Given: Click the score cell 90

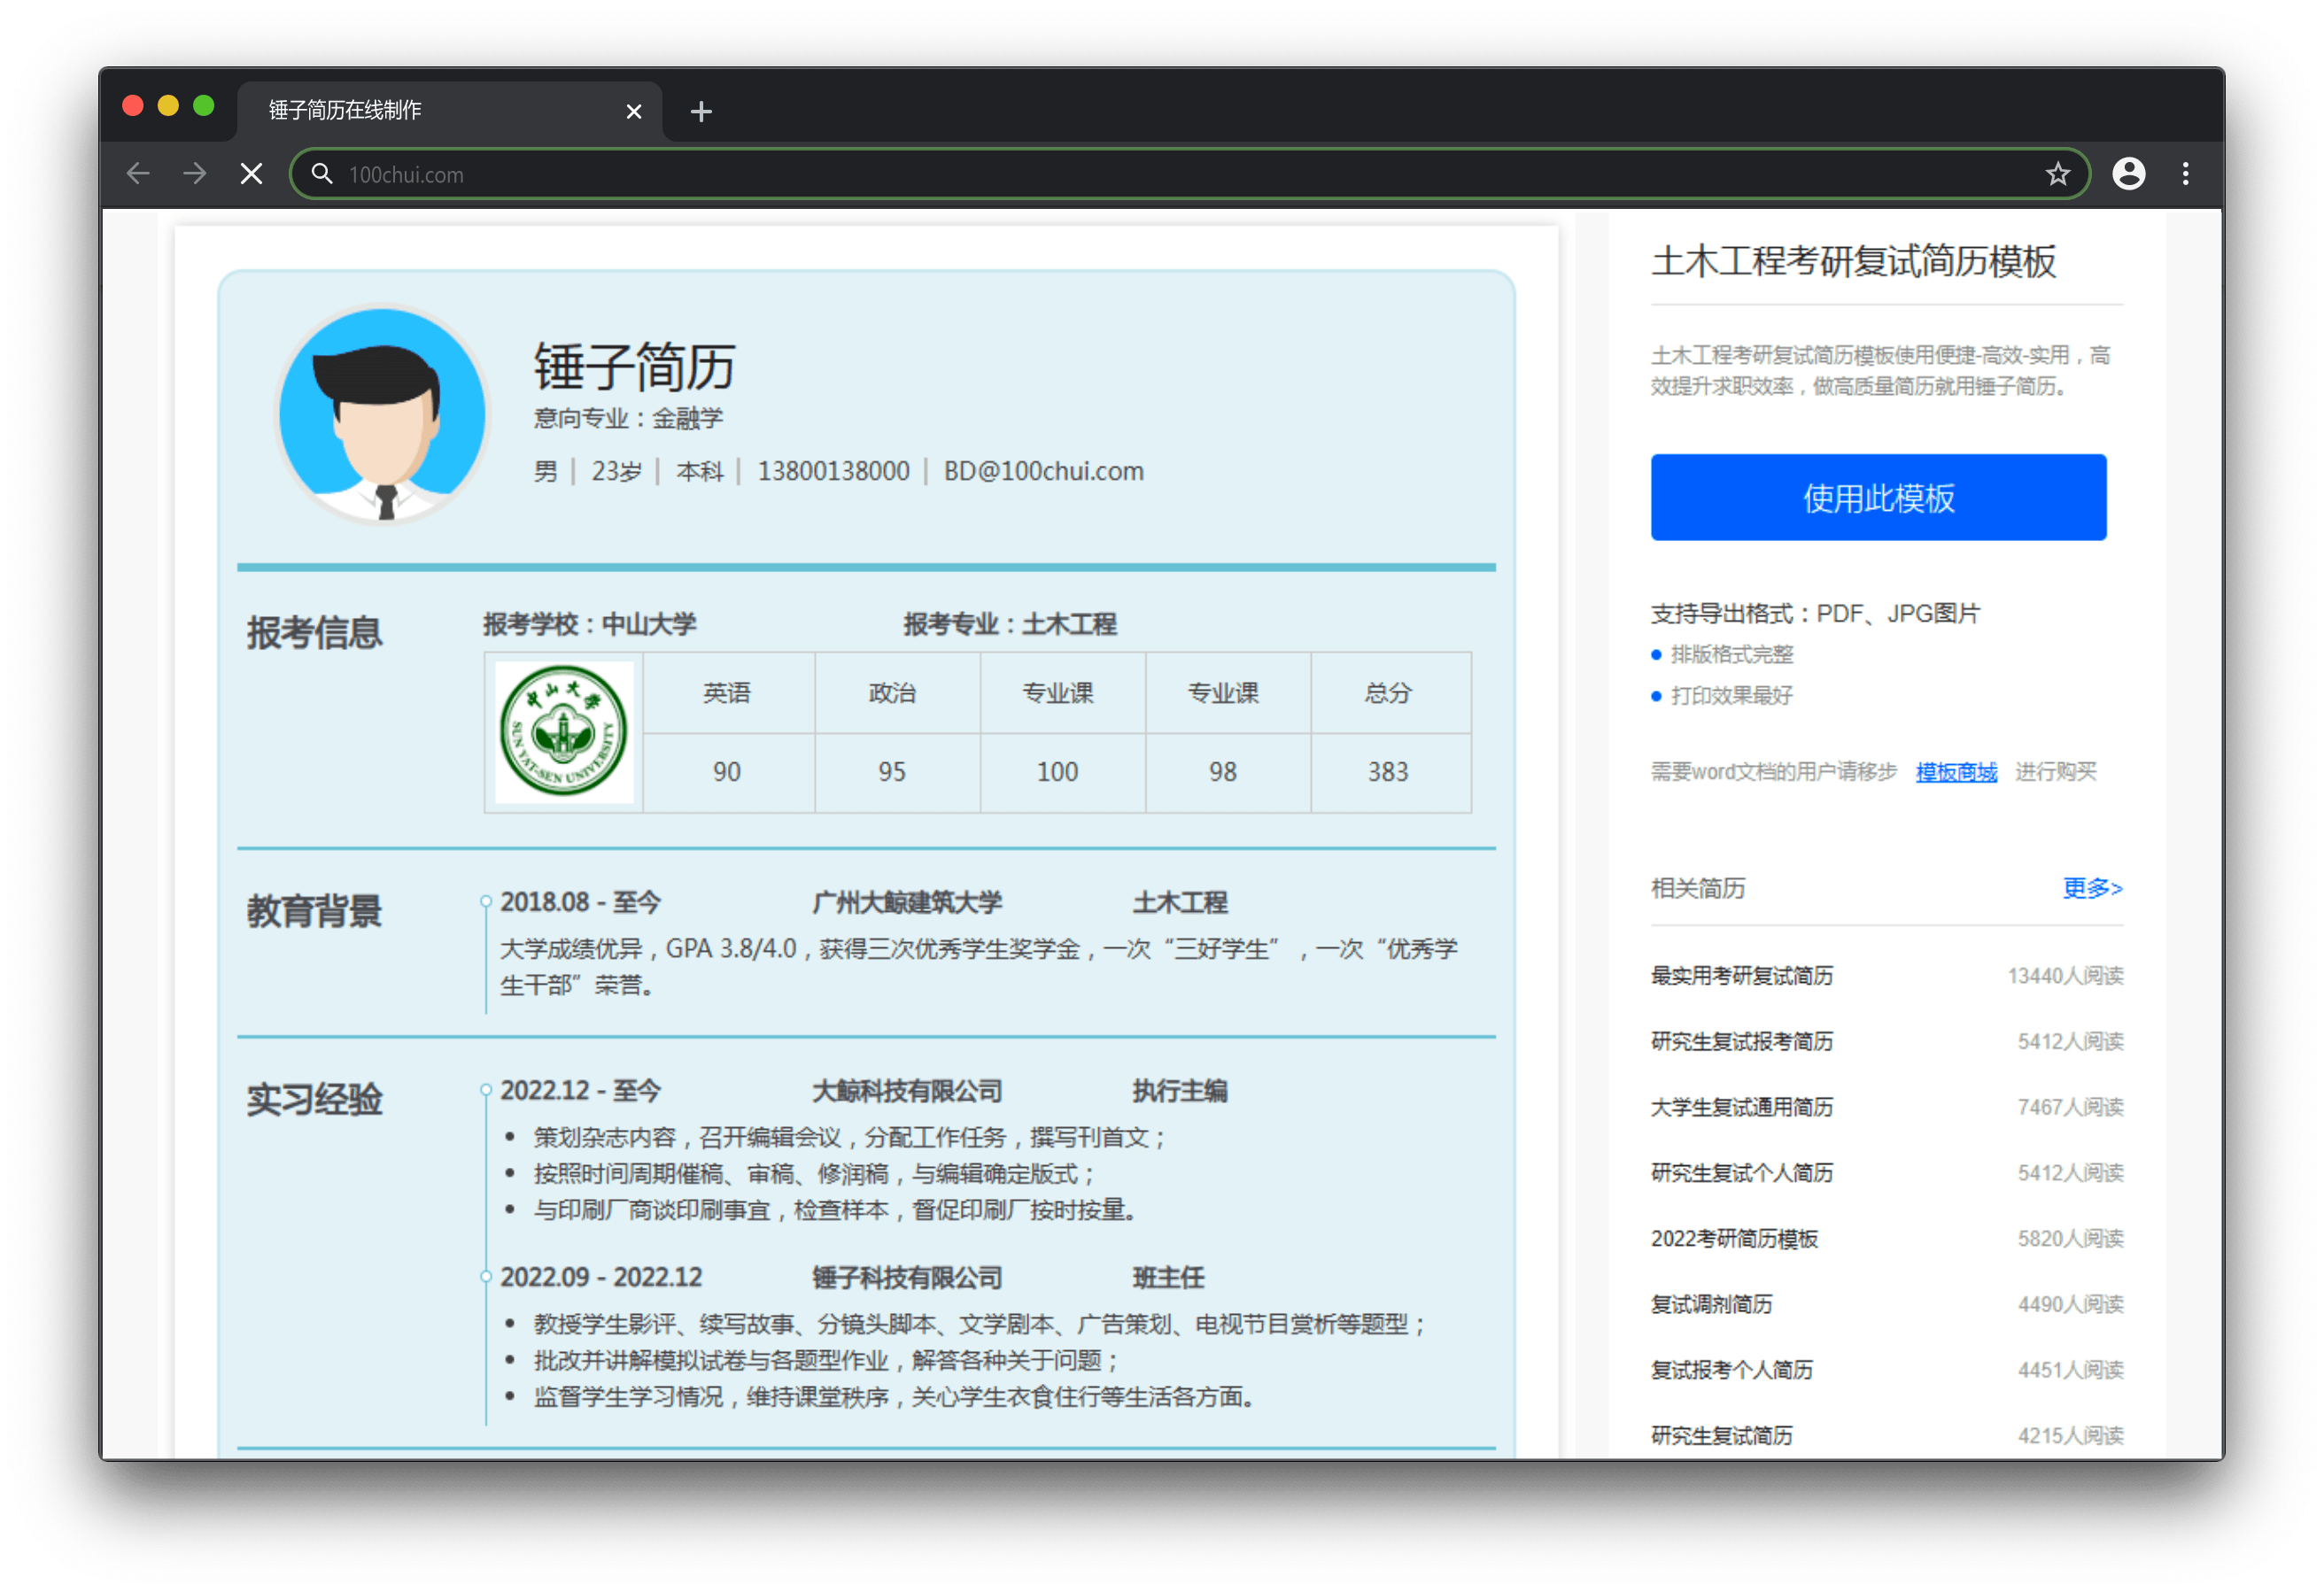Looking at the screenshot, I should coord(727,772).
